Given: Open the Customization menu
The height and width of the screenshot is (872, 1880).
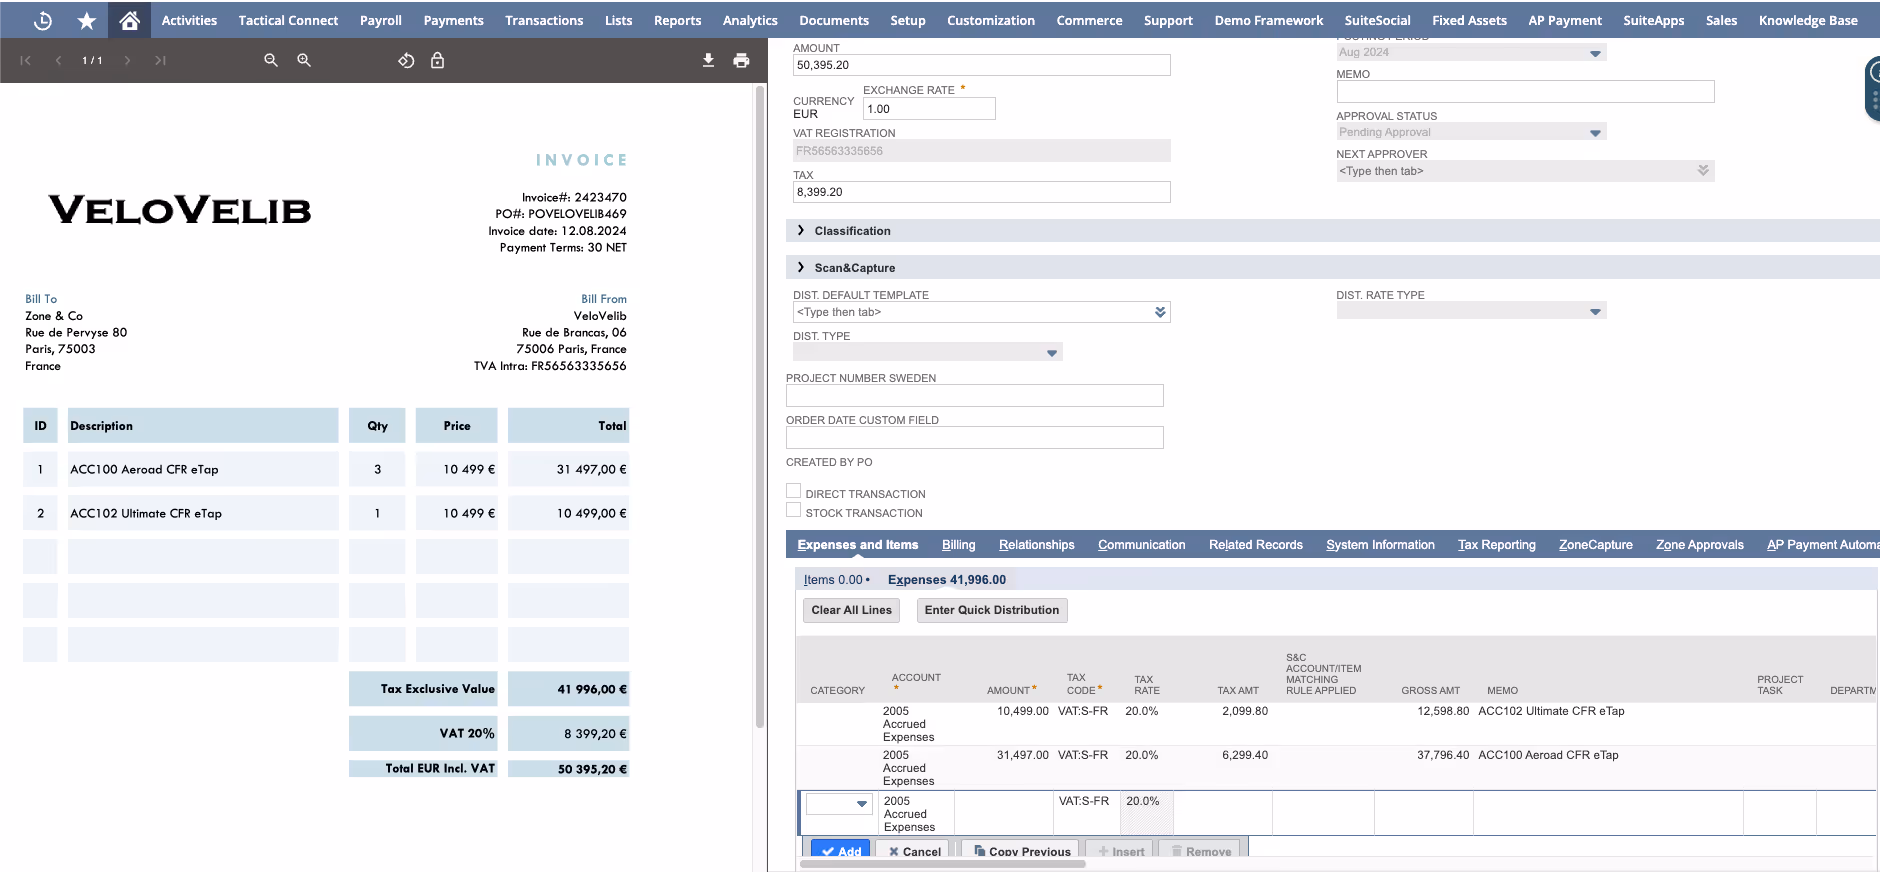Looking at the screenshot, I should pyautogui.click(x=991, y=20).
